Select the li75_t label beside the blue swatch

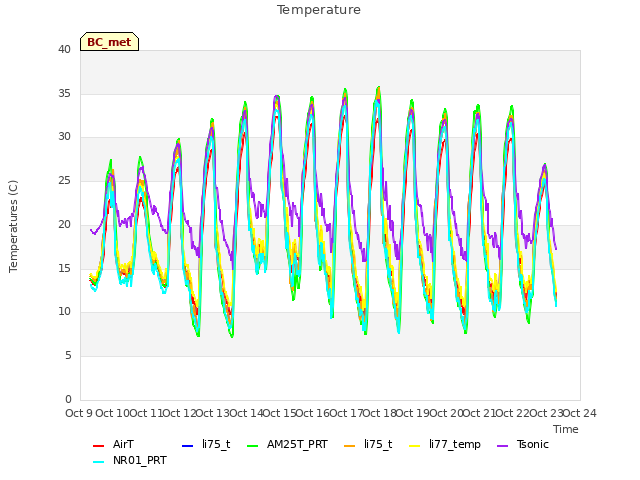pyautogui.click(x=216, y=444)
